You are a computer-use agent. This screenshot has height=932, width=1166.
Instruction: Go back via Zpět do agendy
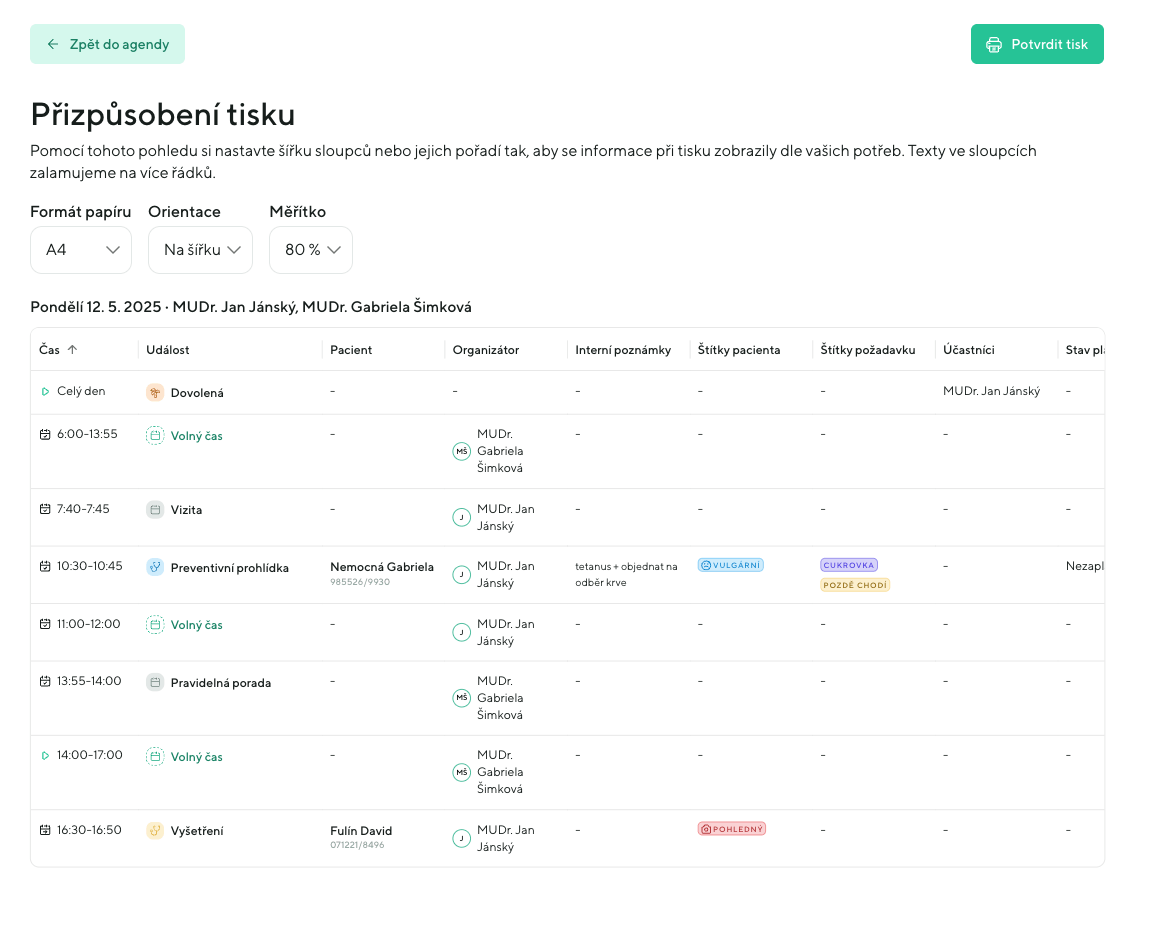107,44
